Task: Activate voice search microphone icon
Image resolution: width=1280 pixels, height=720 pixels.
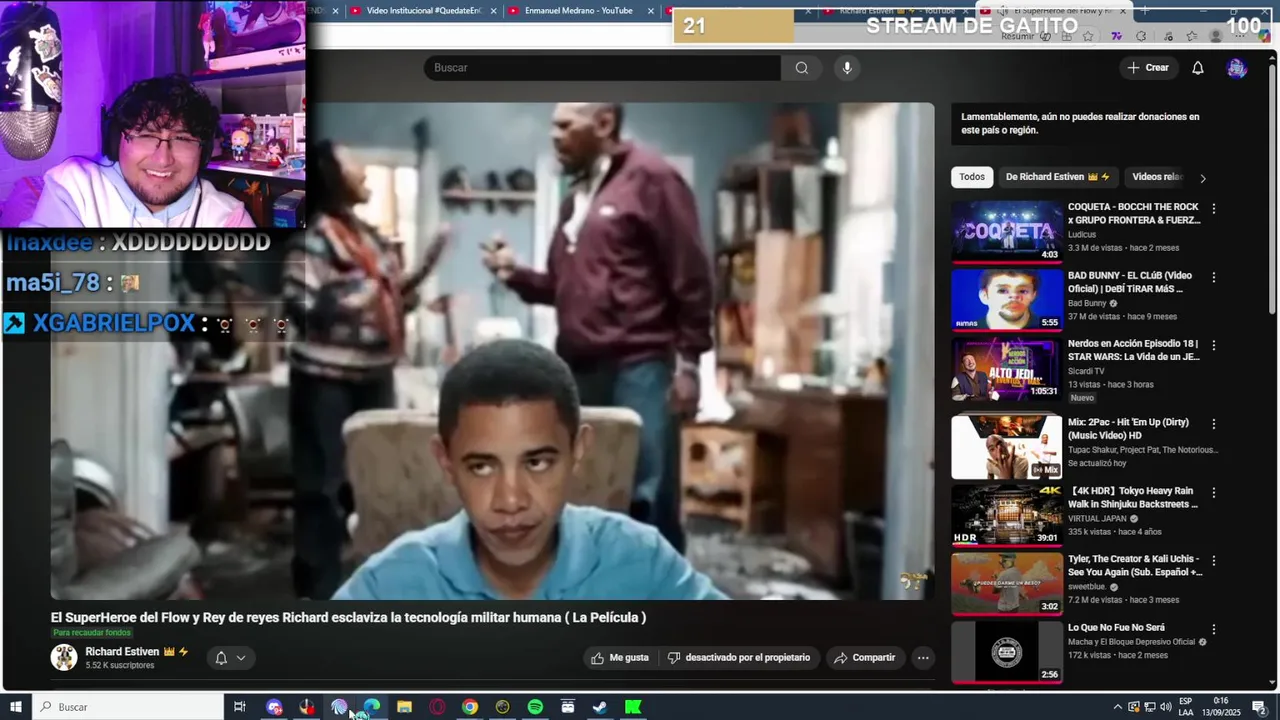Action: point(847,68)
